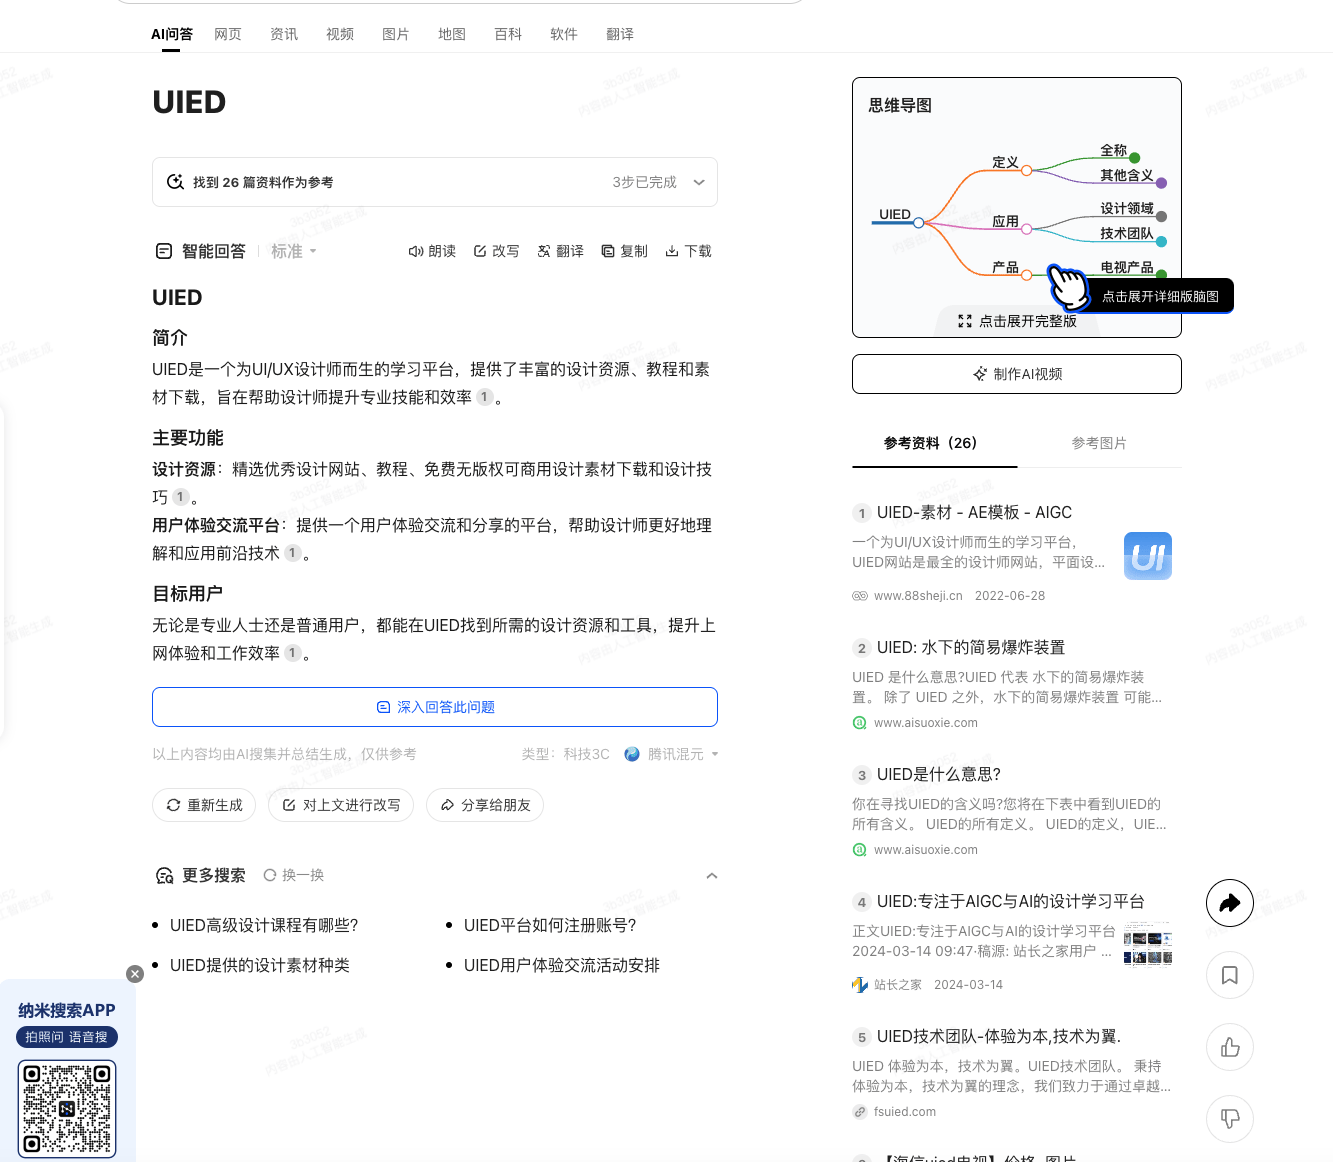Switch to the 图片 tab
Viewport: 1333px width, 1162px height.
396,34
